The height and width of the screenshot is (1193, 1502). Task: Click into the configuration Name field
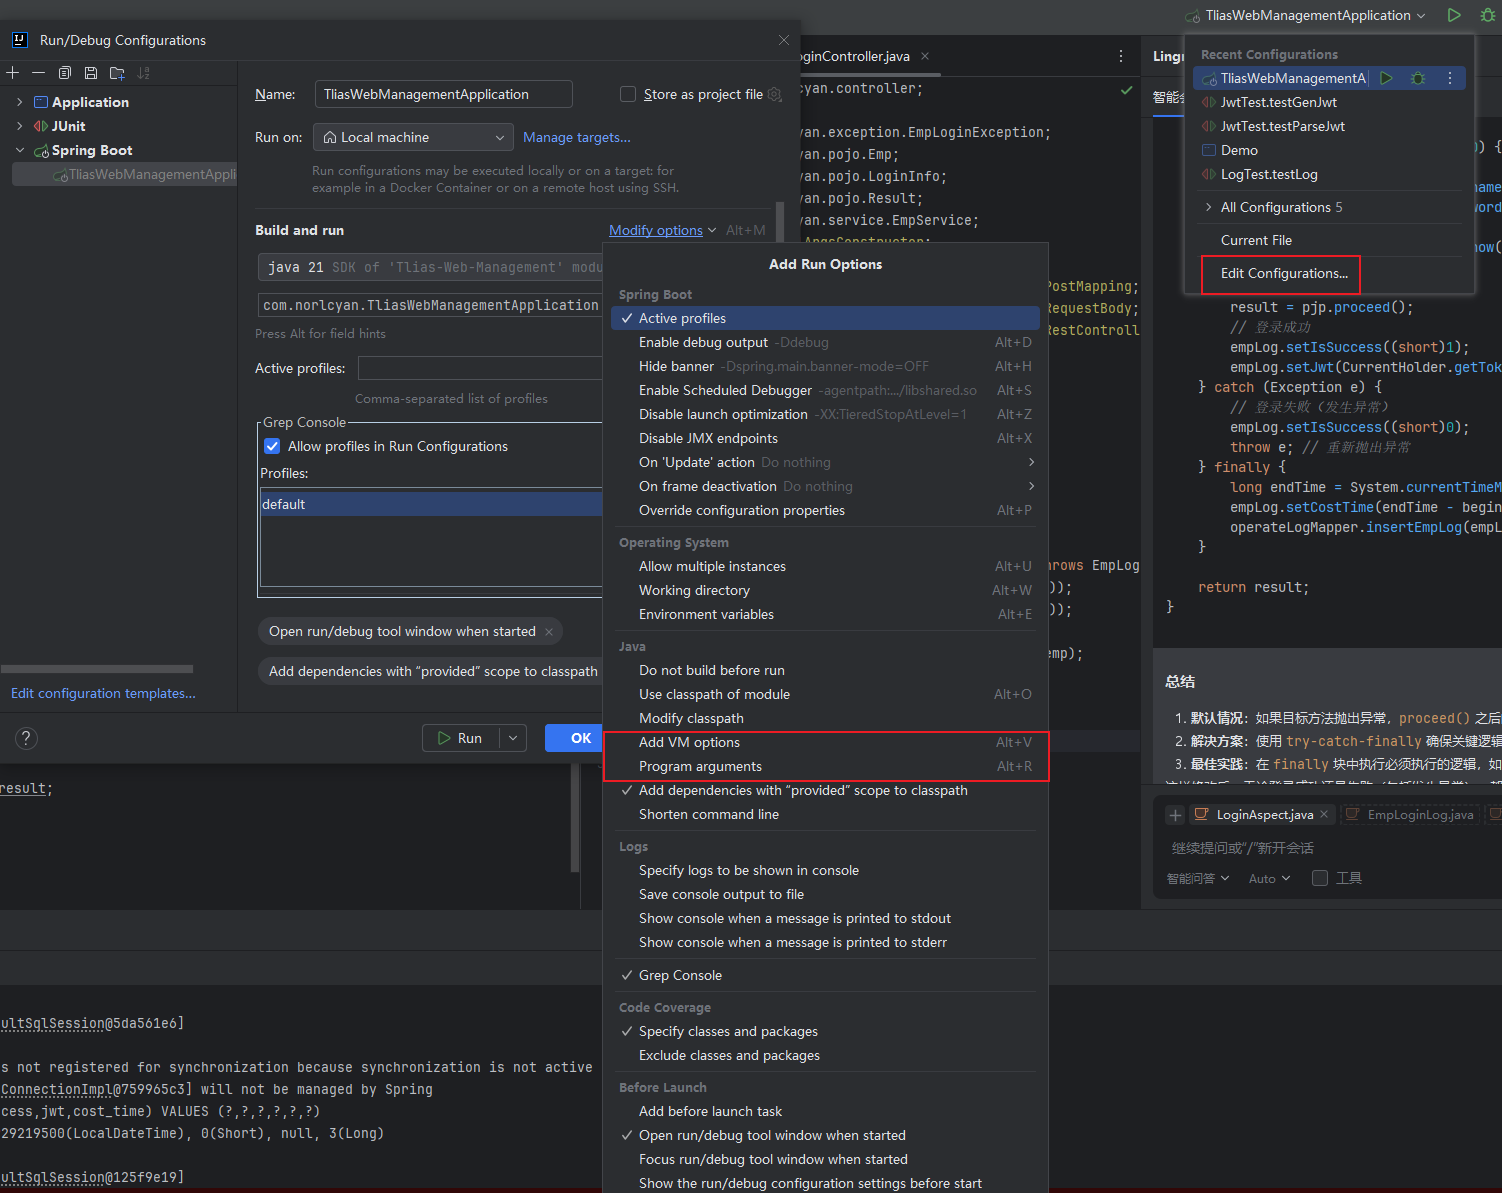[x=444, y=94]
